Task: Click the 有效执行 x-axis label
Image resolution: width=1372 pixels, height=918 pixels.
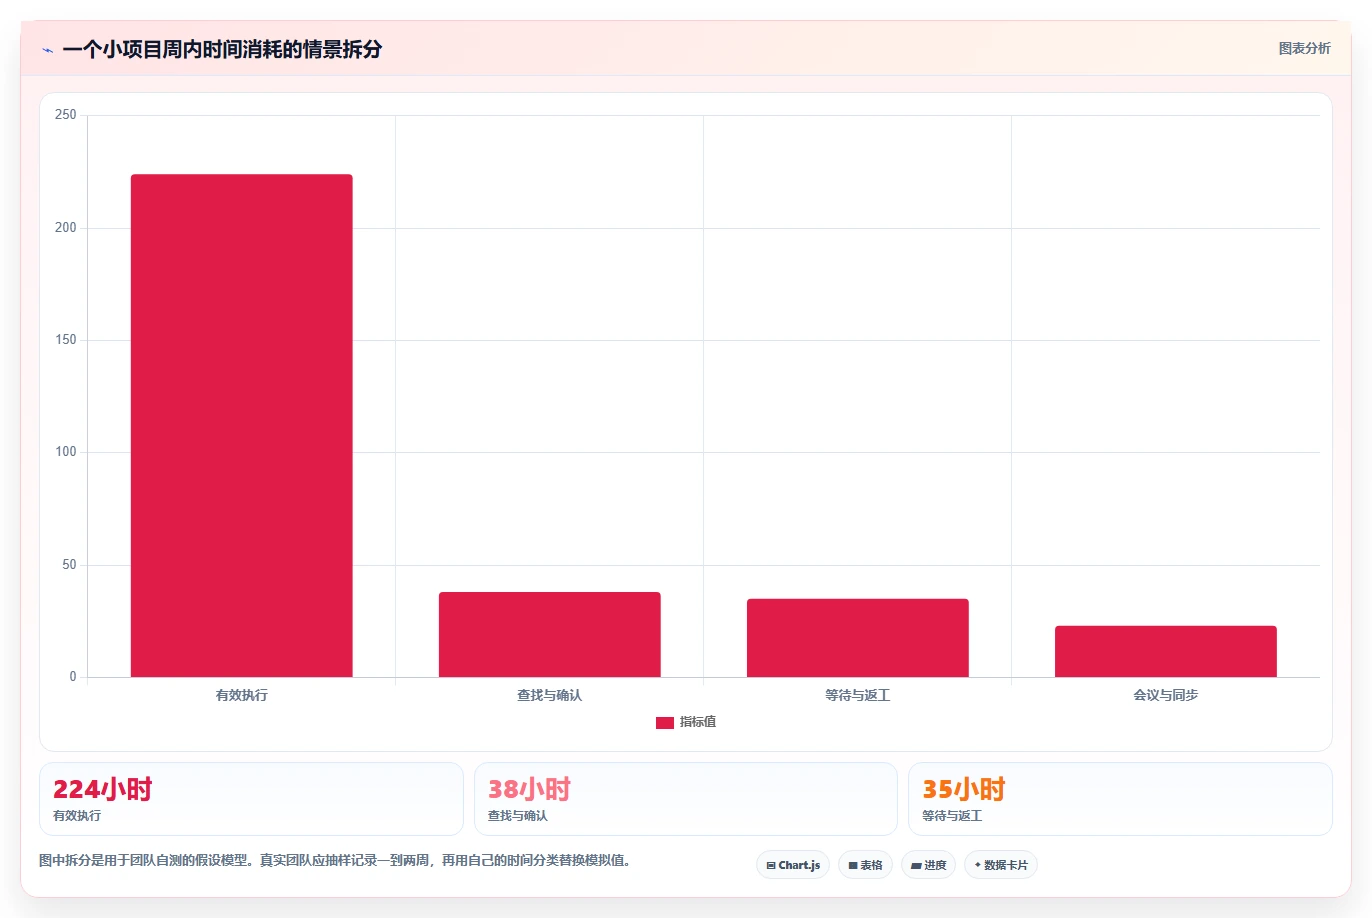Action: (x=242, y=695)
